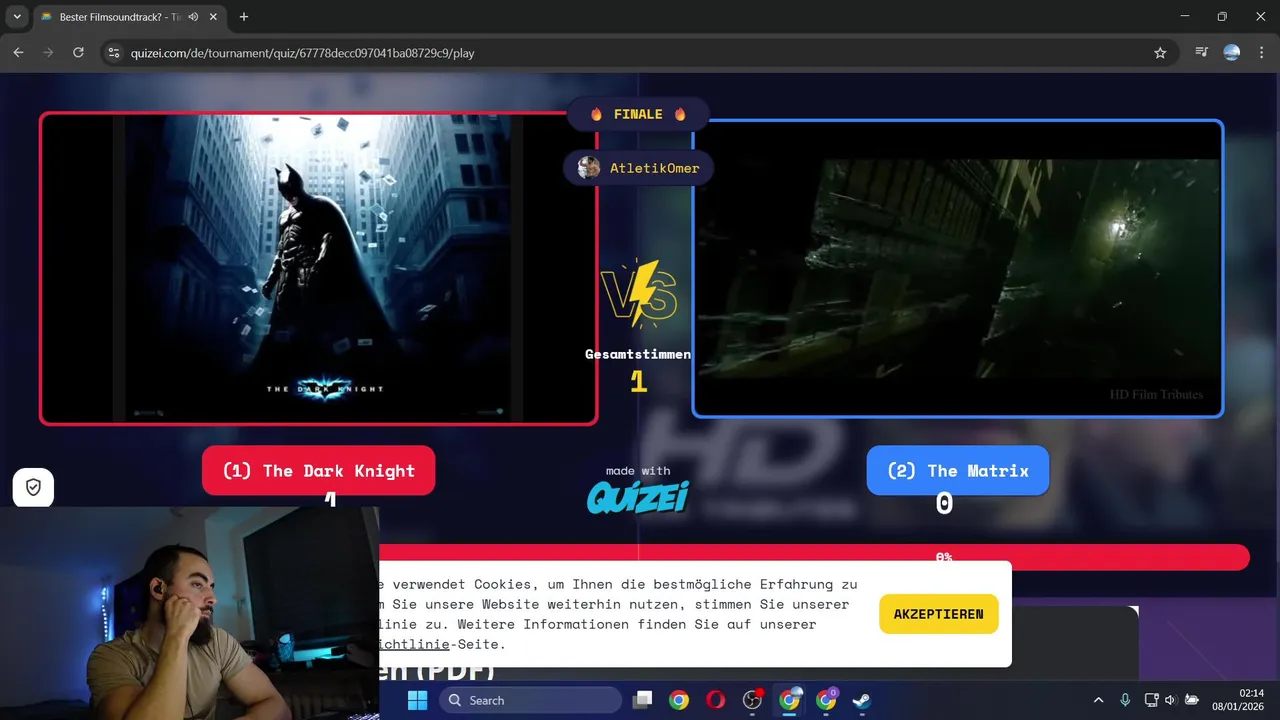Bookmark this page with the star icon

pyautogui.click(x=1160, y=53)
